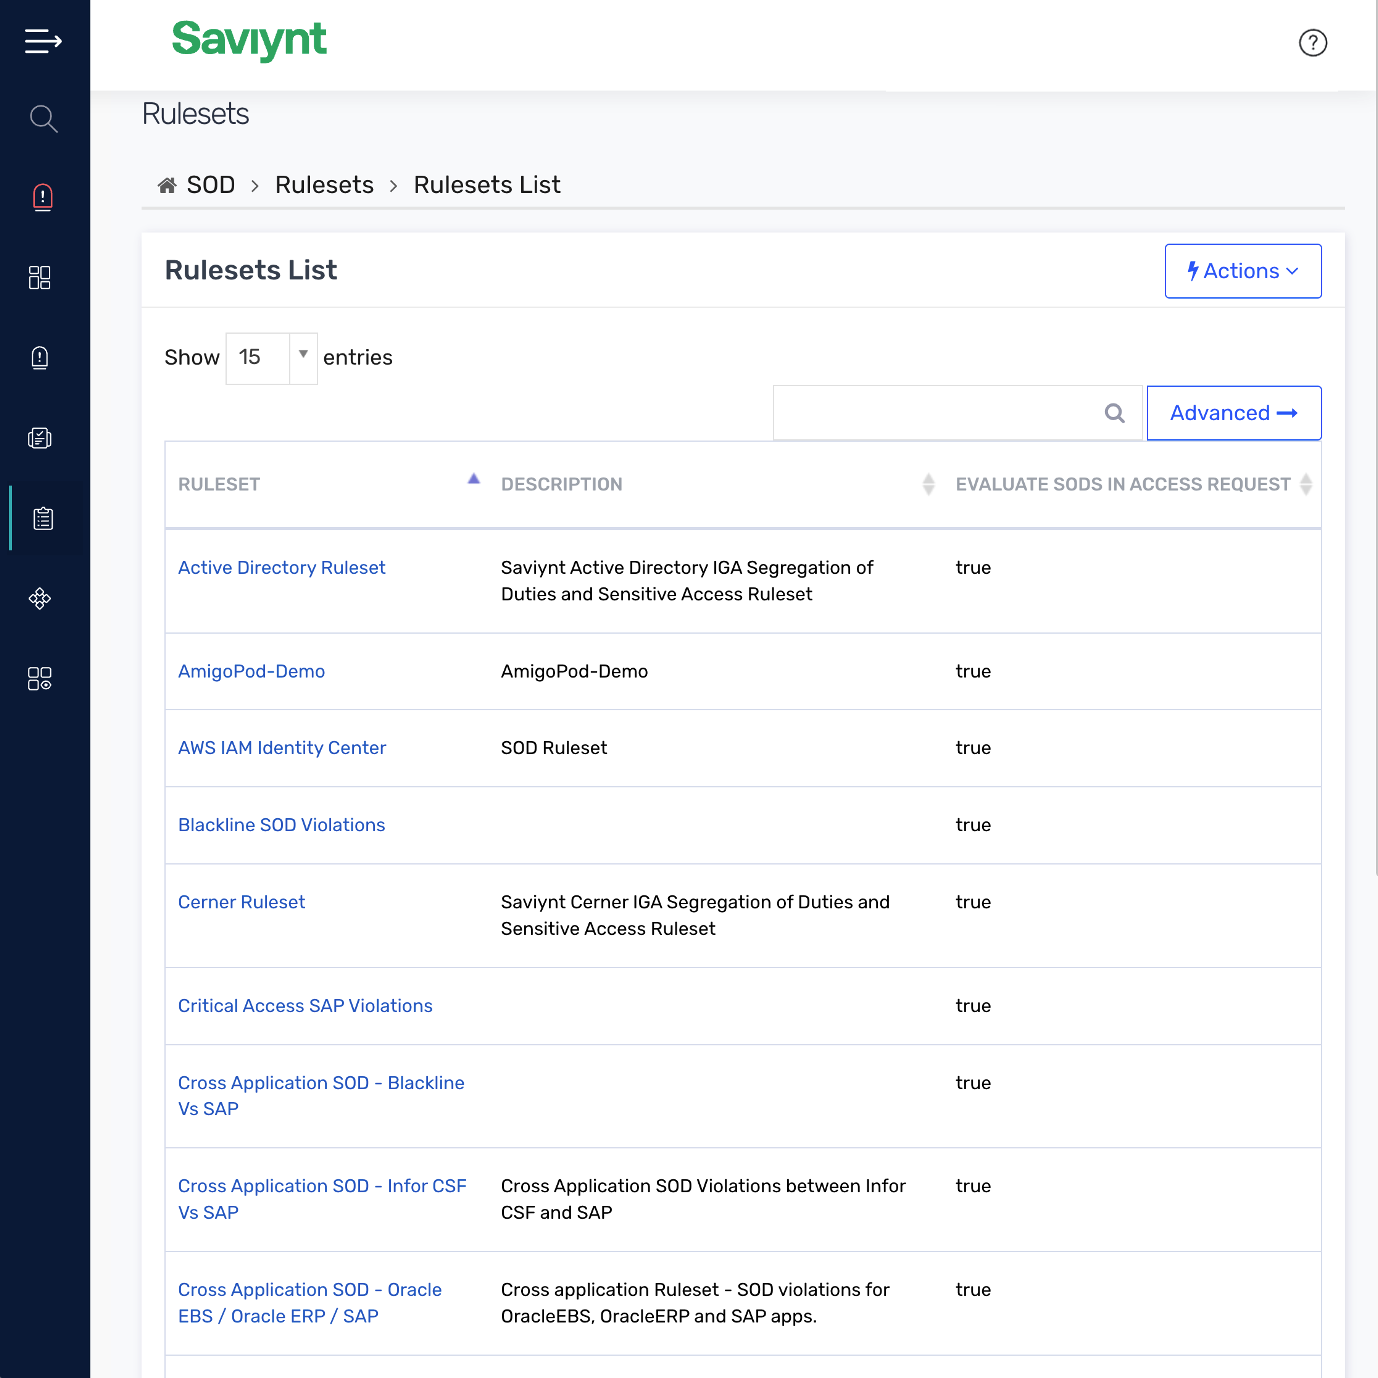The image size is (1378, 1378).
Task: Click EVALUATE SODS IN ACCESS REQUEST header text
Action: tap(1123, 485)
